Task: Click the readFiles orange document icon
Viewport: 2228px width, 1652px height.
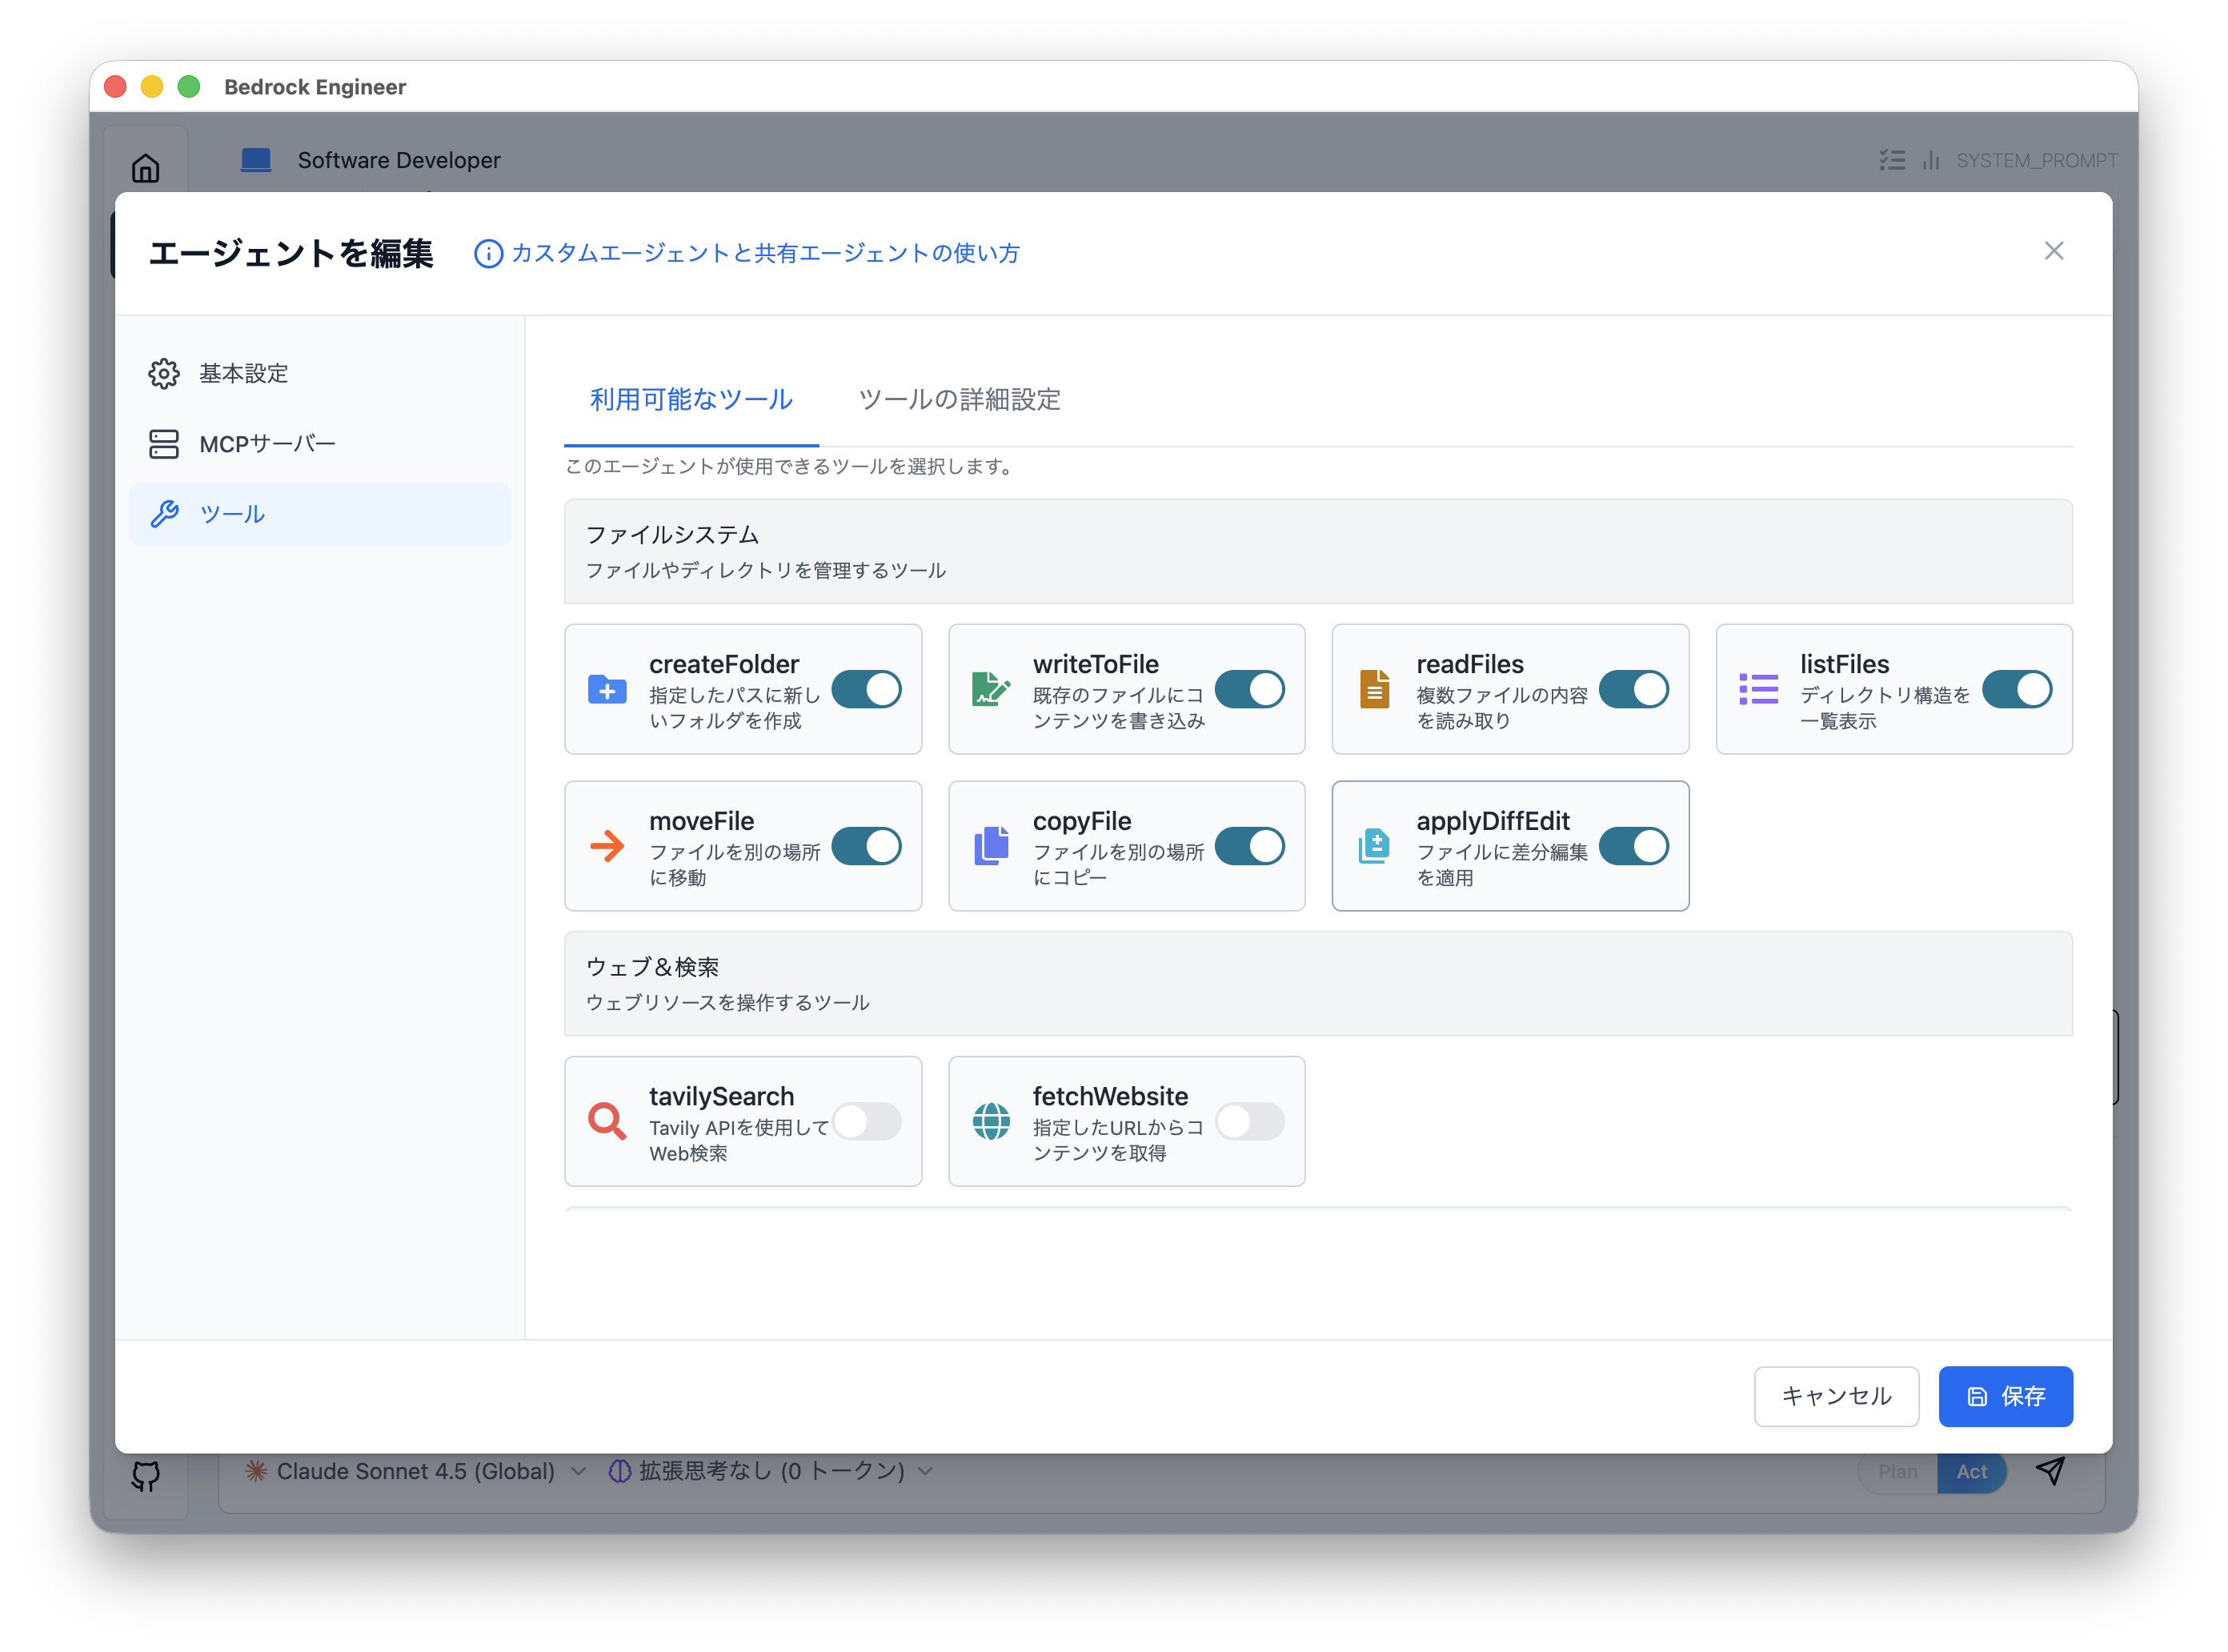Action: pyautogui.click(x=1374, y=690)
